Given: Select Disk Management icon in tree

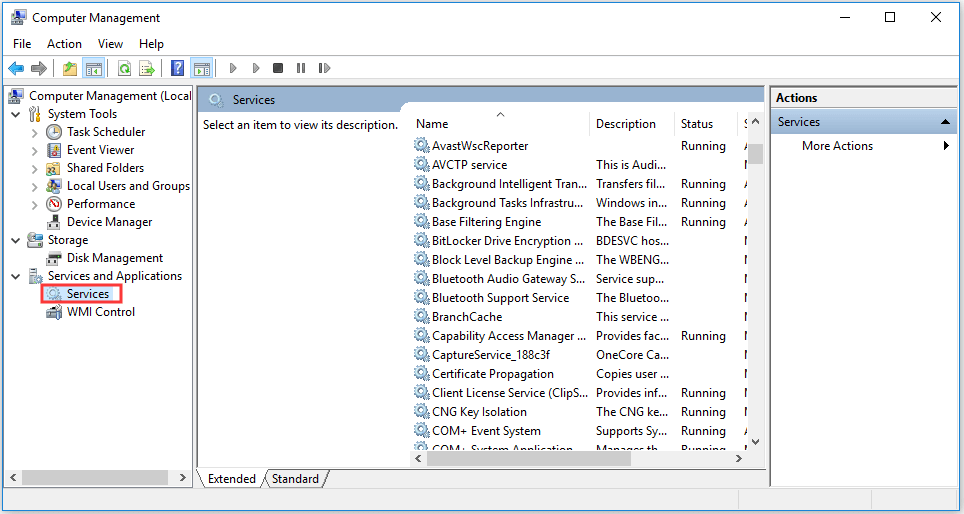Looking at the screenshot, I should pos(54,258).
